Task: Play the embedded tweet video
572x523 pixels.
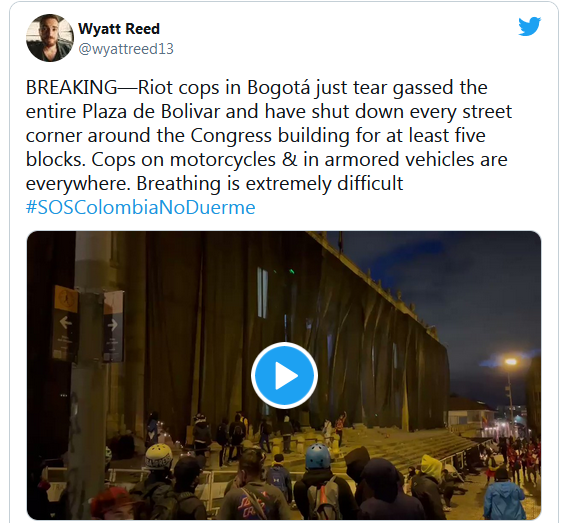Action: coord(284,375)
